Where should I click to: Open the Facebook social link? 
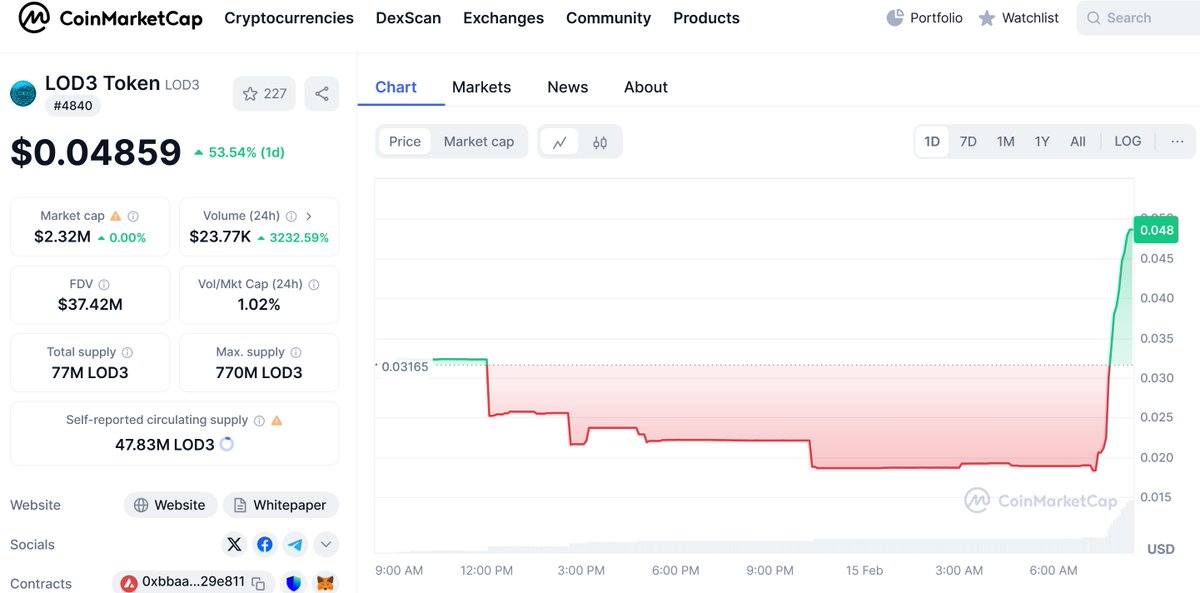[265, 545]
